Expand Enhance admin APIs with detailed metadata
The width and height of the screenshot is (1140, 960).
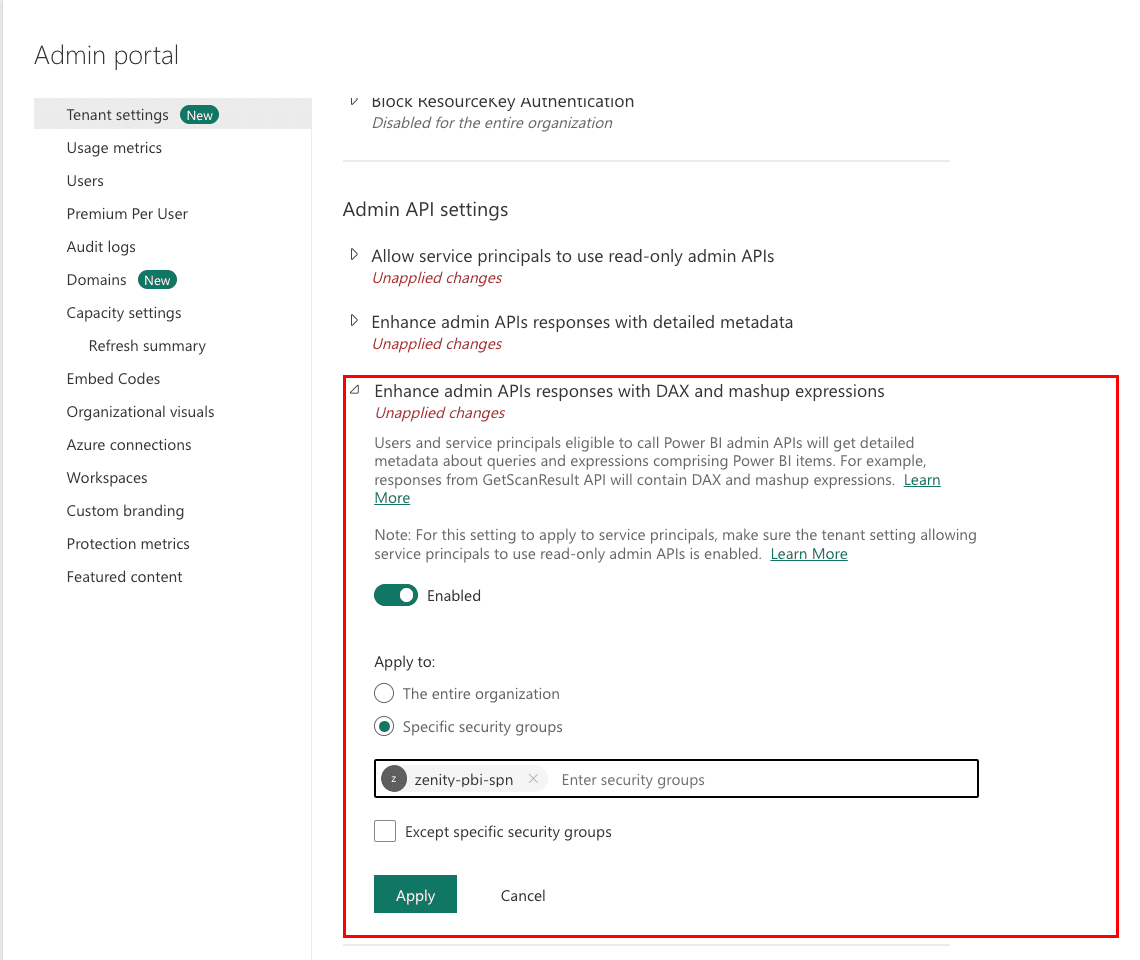tap(354, 321)
